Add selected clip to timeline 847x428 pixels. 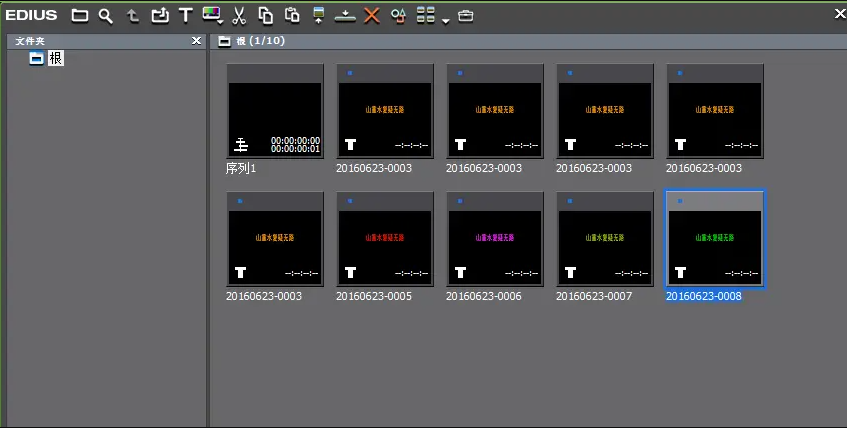click(x=345, y=16)
